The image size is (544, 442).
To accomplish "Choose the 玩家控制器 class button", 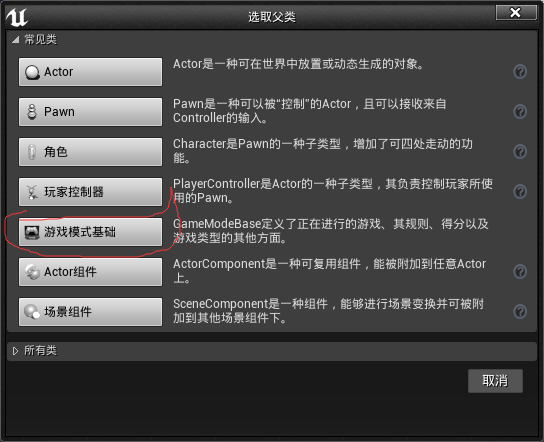I will pyautogui.click(x=91, y=192).
